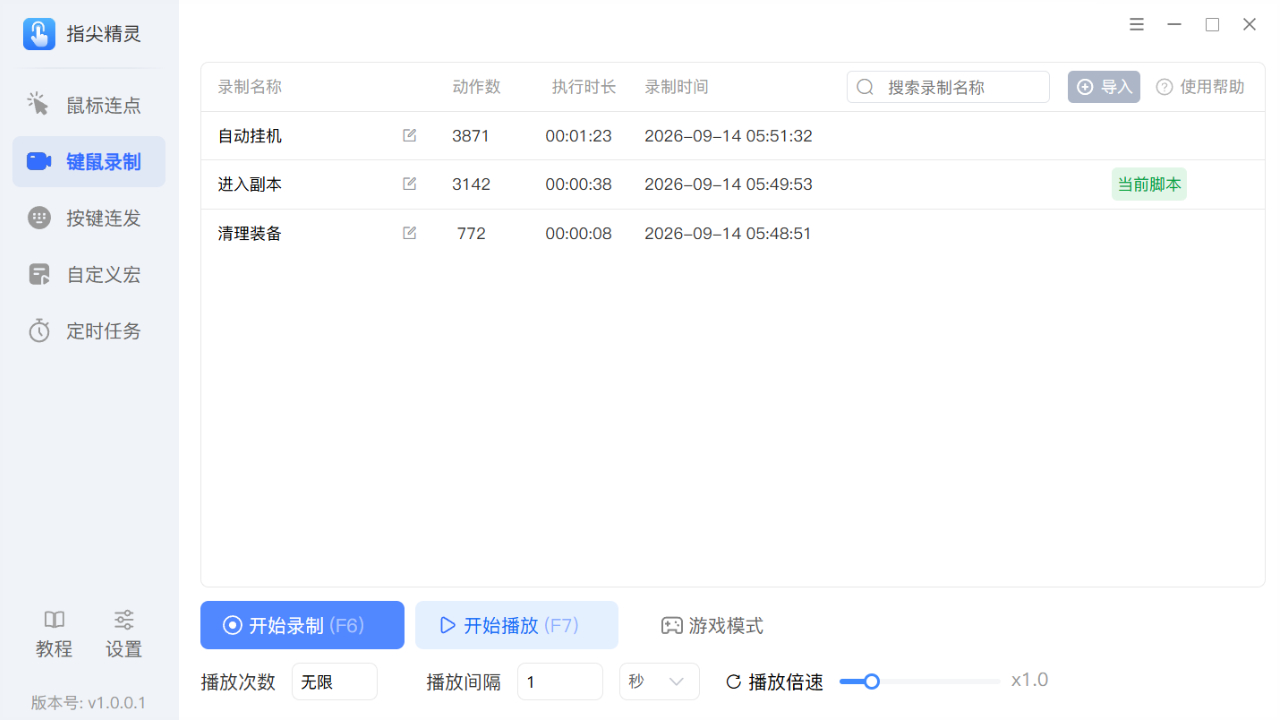1280x720 pixels.
Task: Rename the 自动挂机 recording via edit icon
Action: click(x=409, y=135)
